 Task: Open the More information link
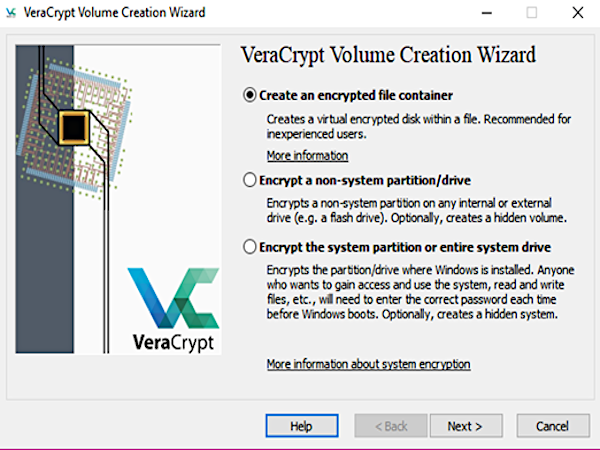click(307, 156)
